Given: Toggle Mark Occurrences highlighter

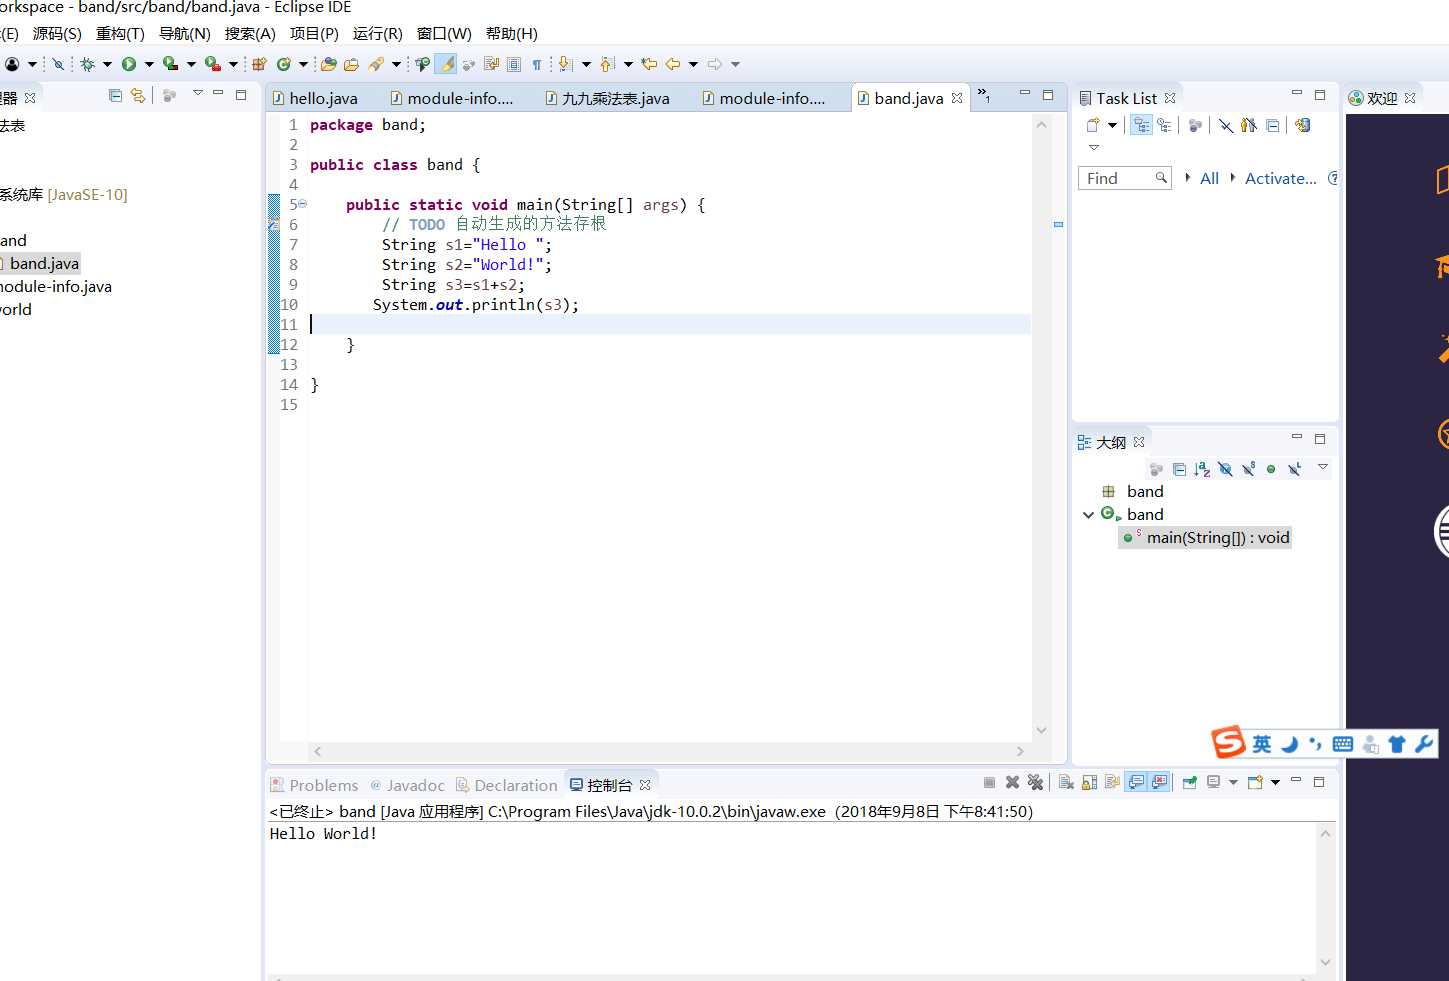Looking at the screenshot, I should tap(446, 64).
